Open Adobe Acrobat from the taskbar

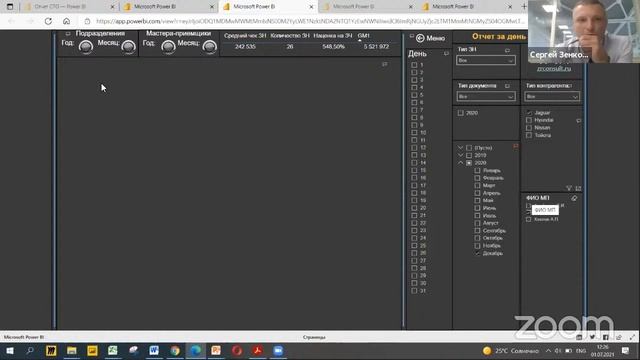(x=257, y=351)
